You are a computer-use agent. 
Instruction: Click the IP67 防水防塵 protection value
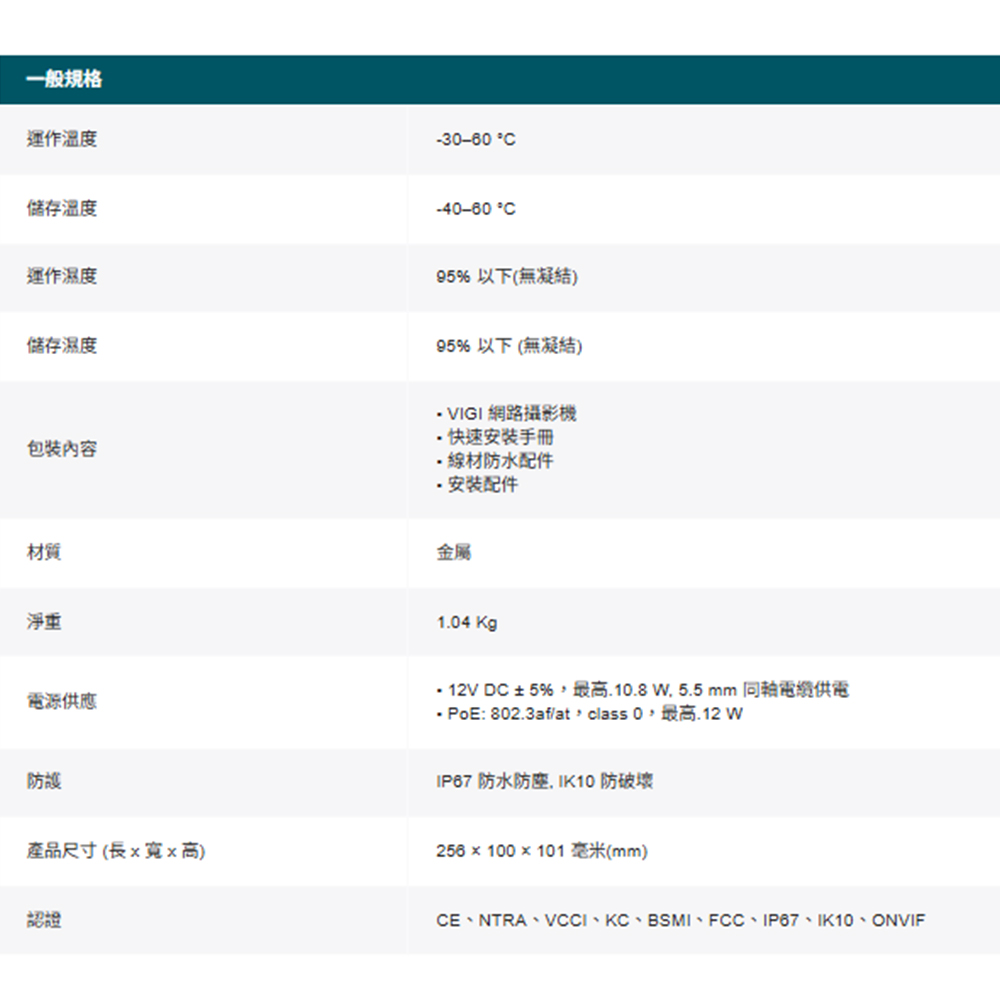click(545, 781)
